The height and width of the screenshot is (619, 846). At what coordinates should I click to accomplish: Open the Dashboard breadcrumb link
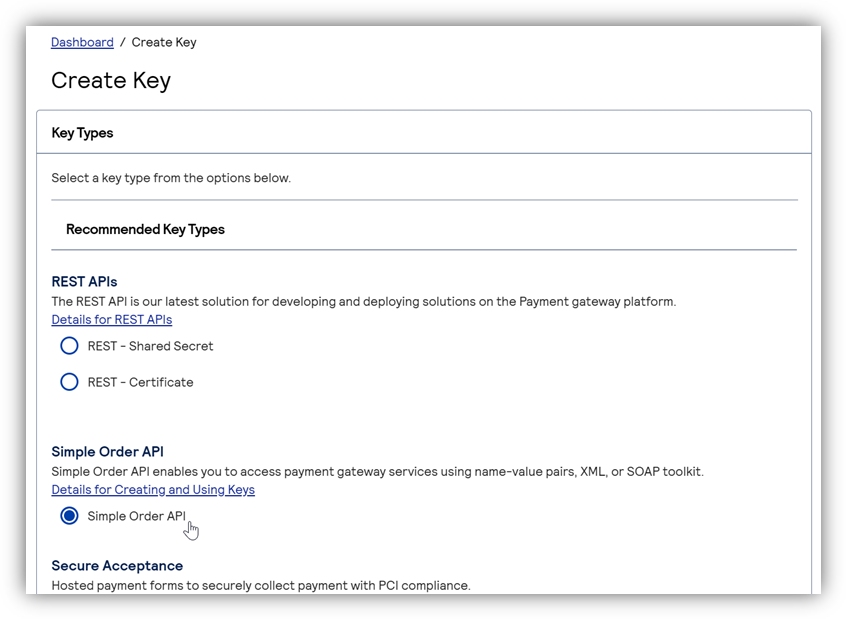point(82,42)
